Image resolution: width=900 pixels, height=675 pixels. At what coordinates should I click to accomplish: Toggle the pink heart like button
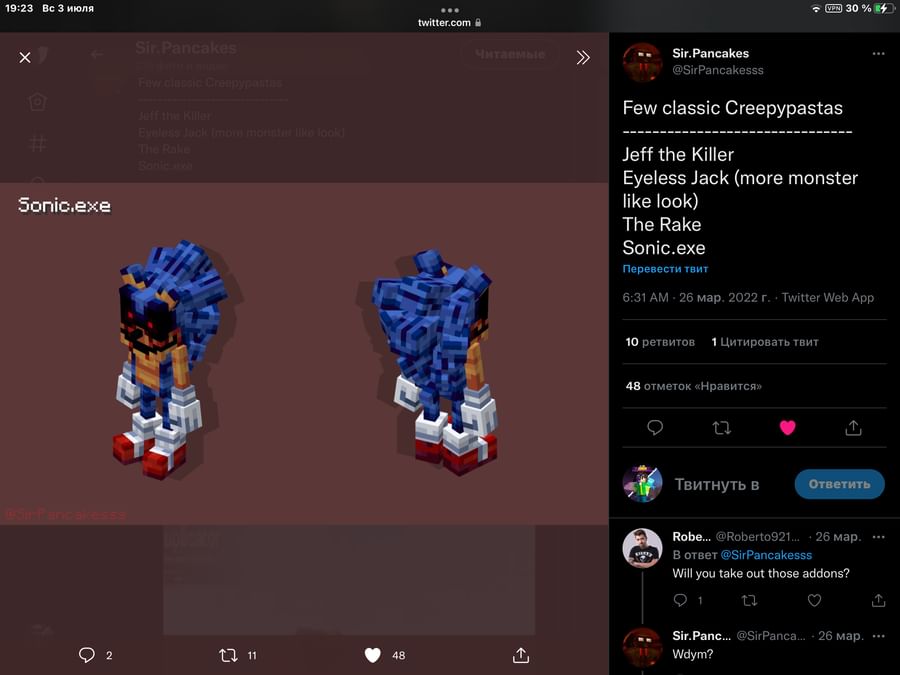788,428
